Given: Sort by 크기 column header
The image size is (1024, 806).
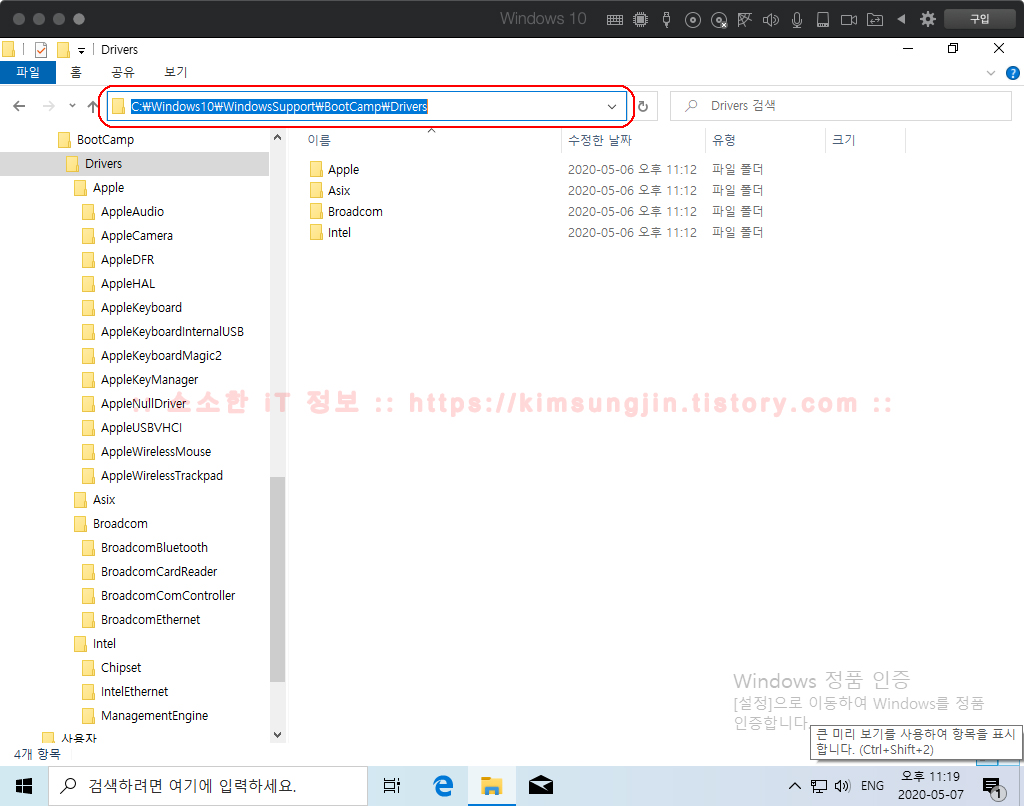Looking at the screenshot, I should click(x=843, y=140).
